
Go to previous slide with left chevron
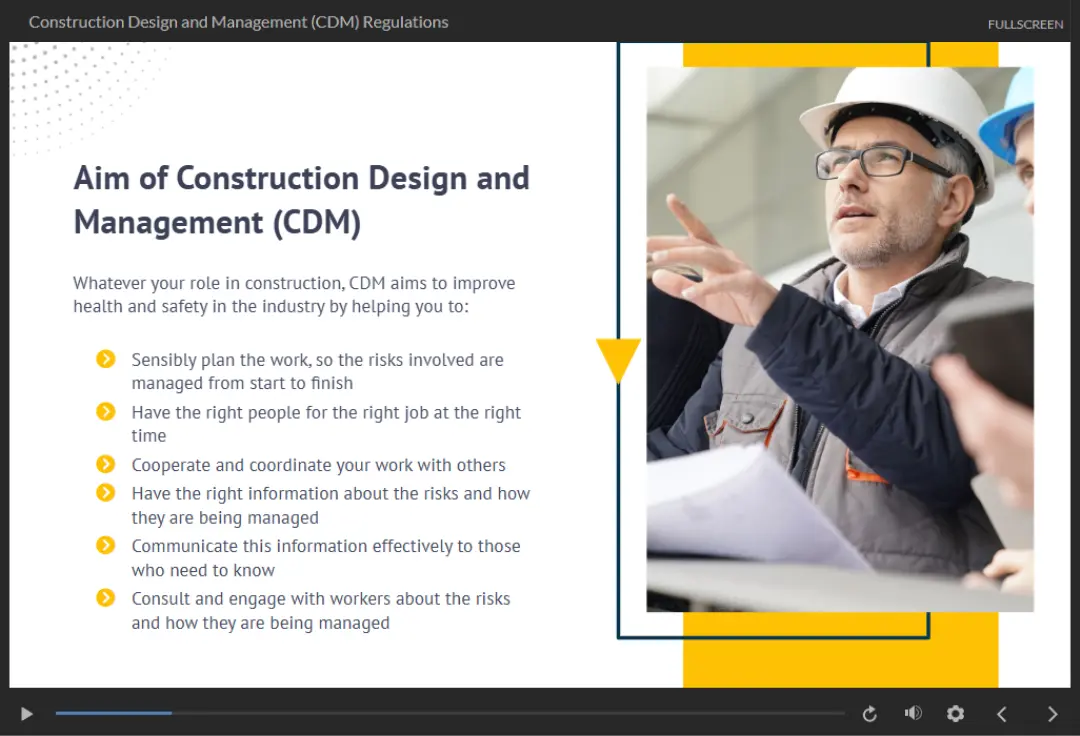1001,714
